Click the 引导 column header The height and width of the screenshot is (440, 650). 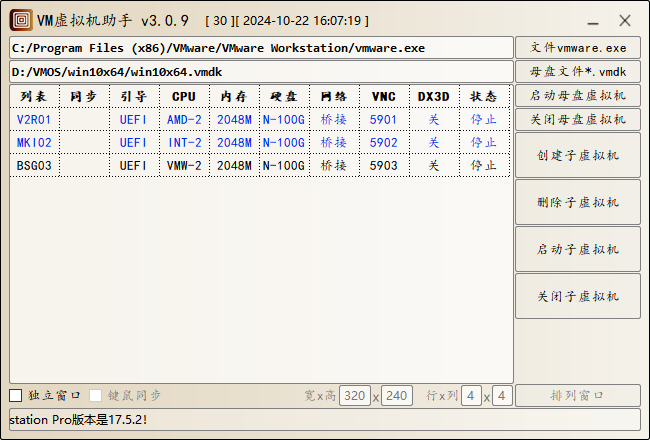134,97
